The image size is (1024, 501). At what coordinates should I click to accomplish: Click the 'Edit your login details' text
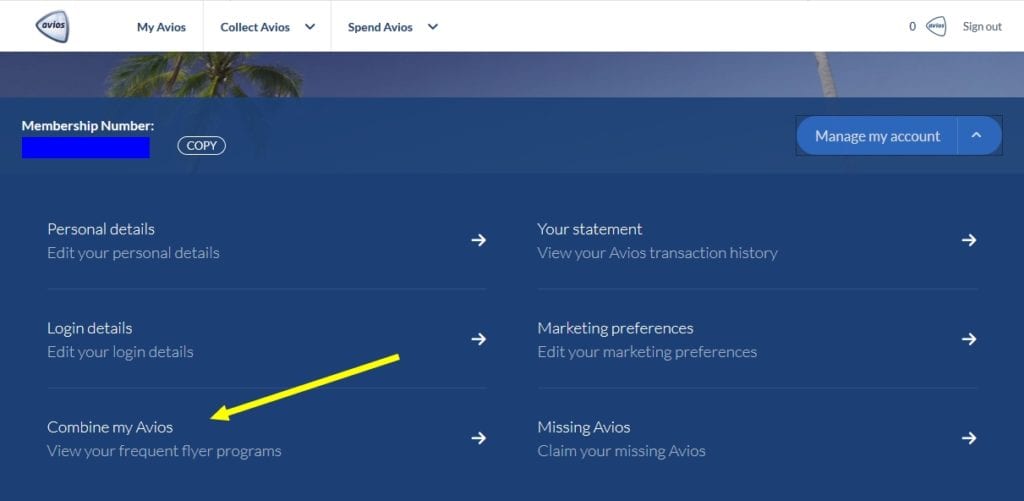click(120, 352)
